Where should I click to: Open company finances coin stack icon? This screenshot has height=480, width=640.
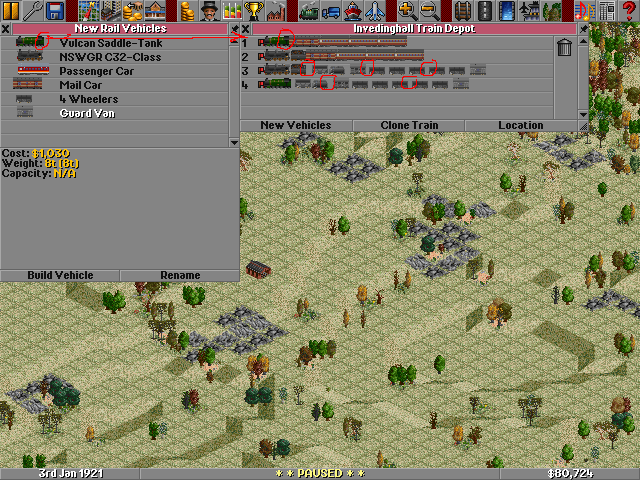pyautogui.click(x=188, y=11)
